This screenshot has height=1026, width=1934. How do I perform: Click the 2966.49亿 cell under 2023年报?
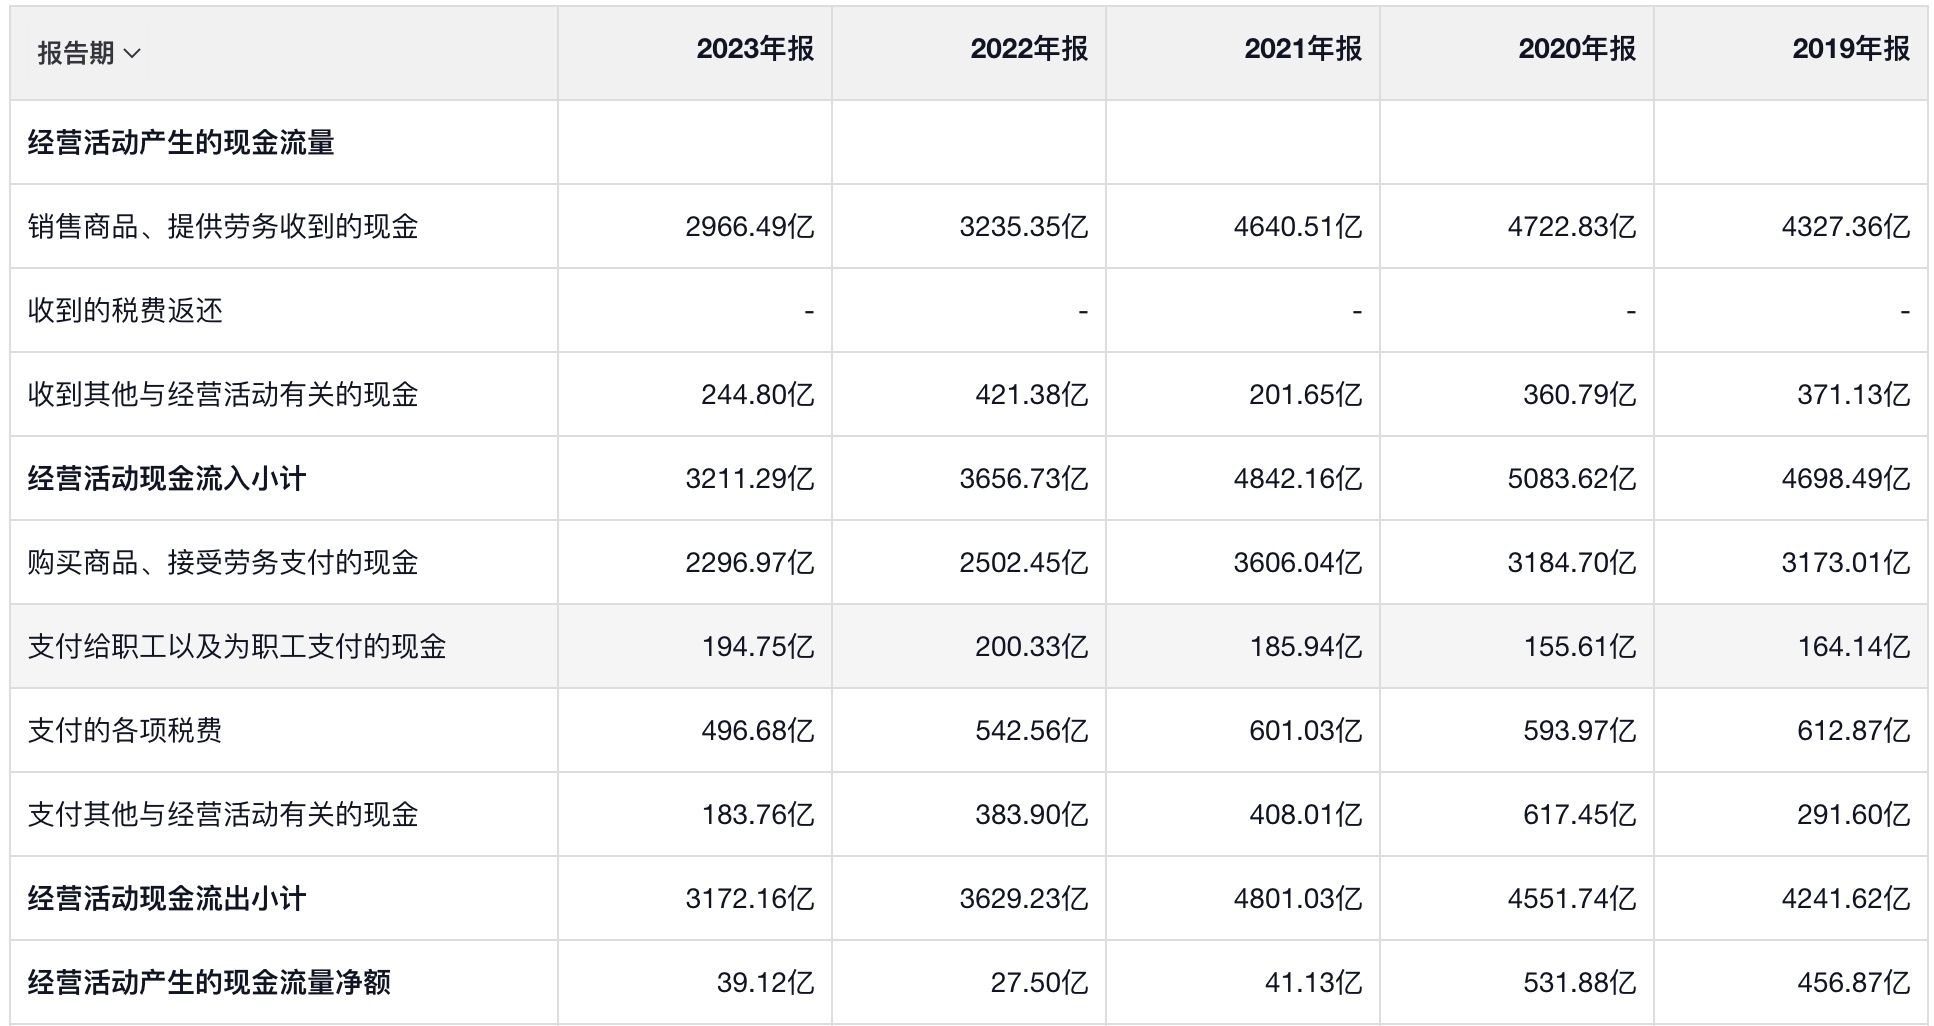749,227
